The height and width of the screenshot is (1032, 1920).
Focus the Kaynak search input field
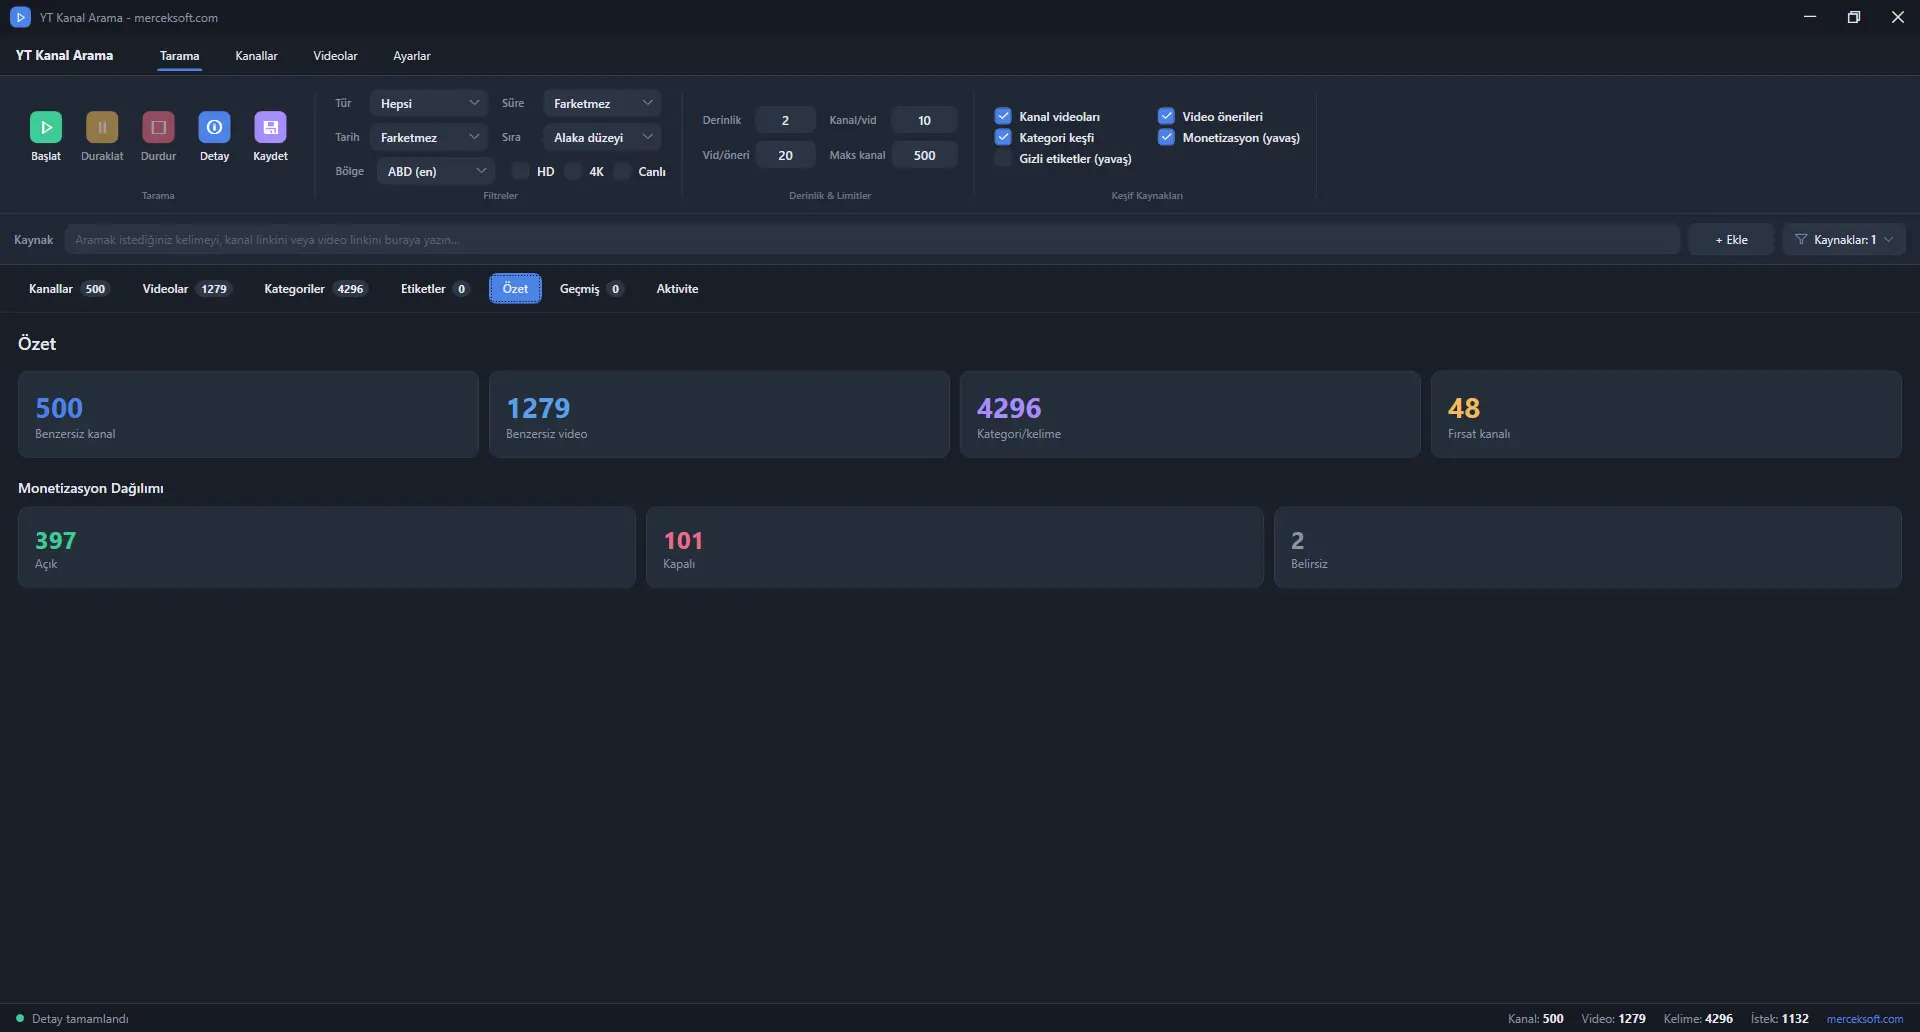coord(872,240)
